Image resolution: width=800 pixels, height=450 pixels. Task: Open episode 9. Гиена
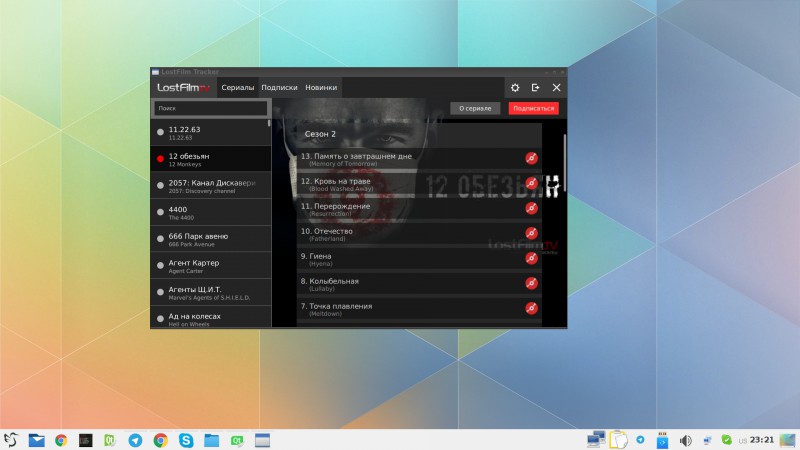[419, 259]
